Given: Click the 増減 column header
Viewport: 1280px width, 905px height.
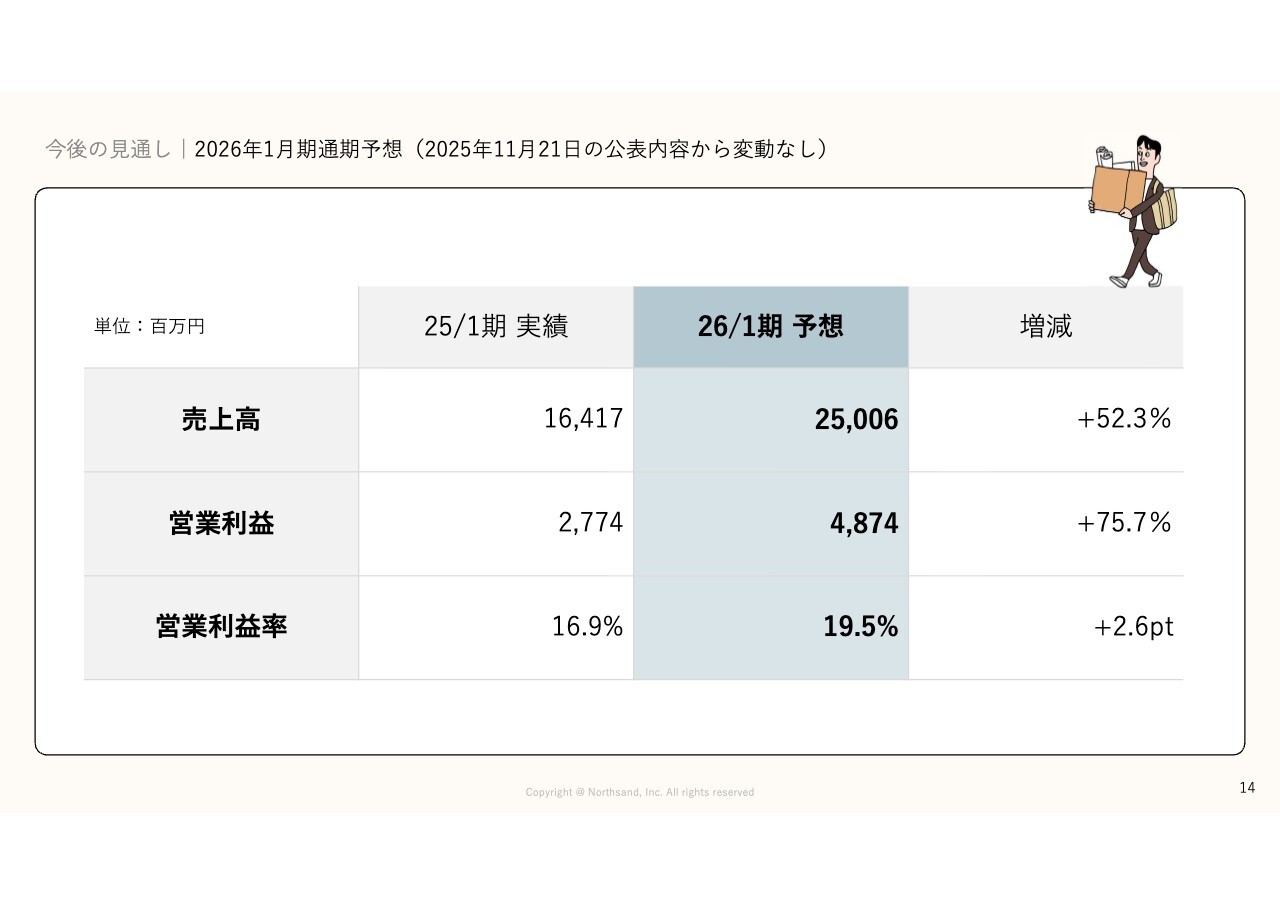Looking at the screenshot, I should [1045, 327].
